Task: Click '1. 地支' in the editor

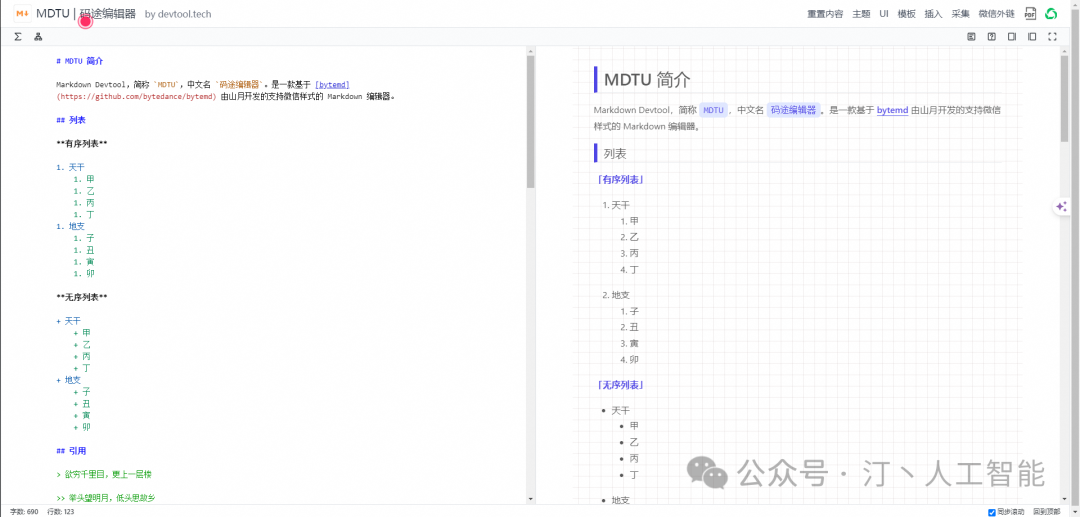Action: [71, 226]
